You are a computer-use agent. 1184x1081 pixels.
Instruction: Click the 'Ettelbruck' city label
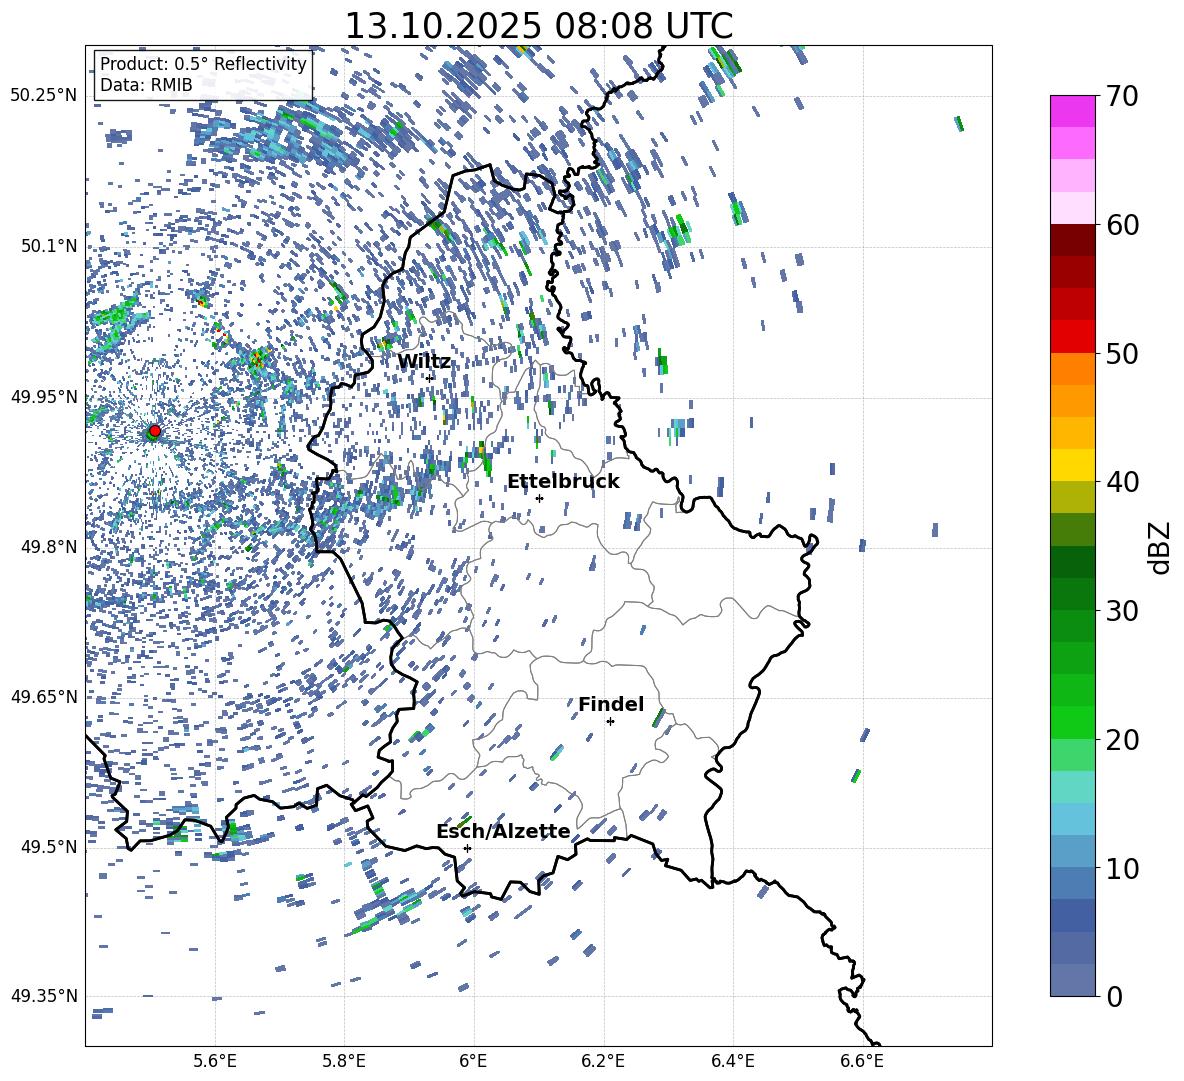tap(563, 482)
